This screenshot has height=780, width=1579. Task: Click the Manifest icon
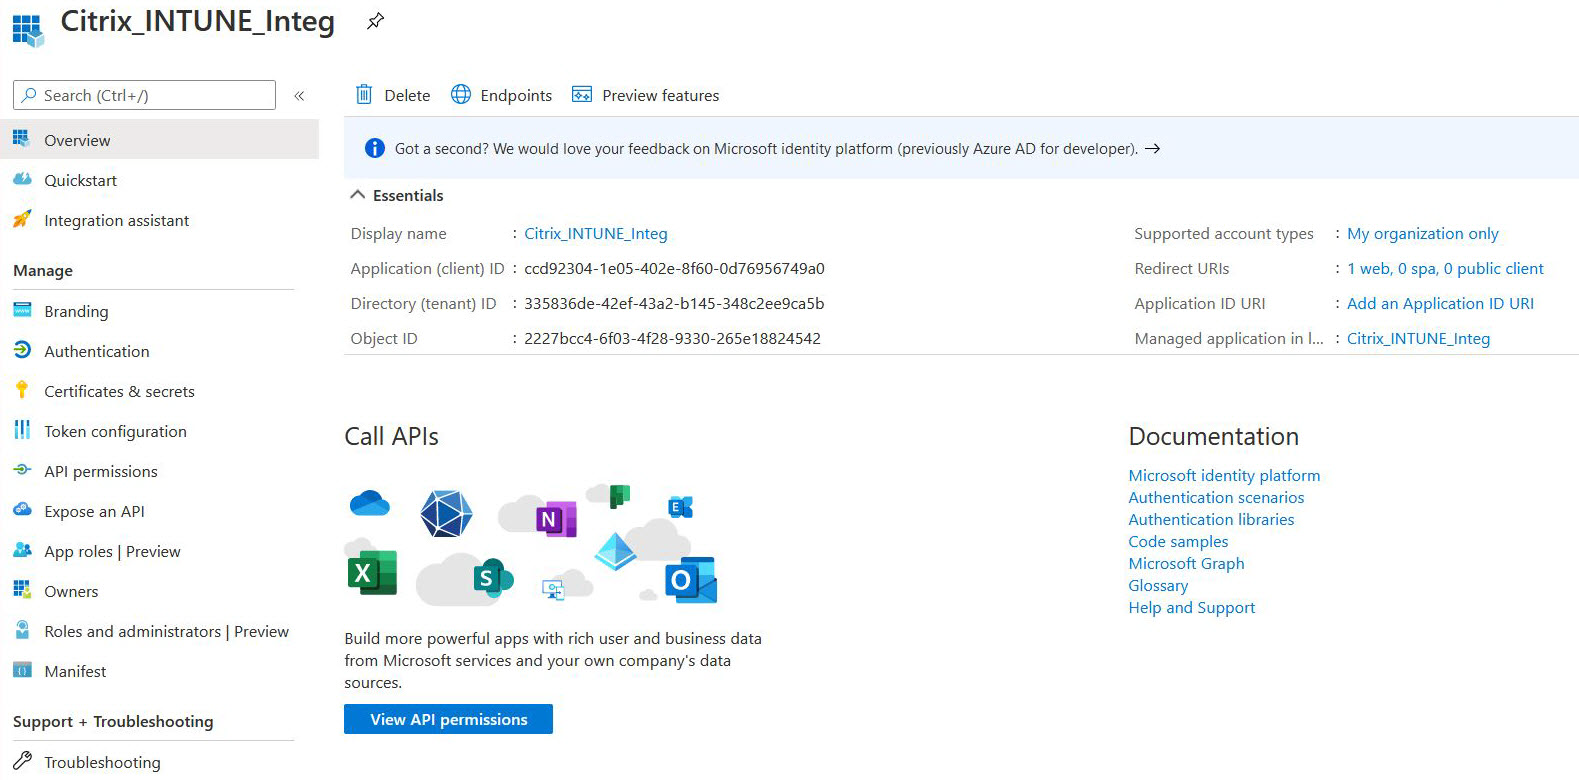click(22, 670)
